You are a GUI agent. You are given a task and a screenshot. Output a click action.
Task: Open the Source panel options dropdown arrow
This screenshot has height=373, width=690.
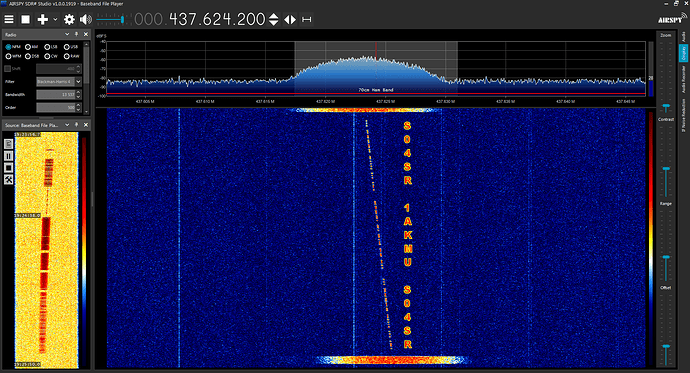click(x=67, y=125)
